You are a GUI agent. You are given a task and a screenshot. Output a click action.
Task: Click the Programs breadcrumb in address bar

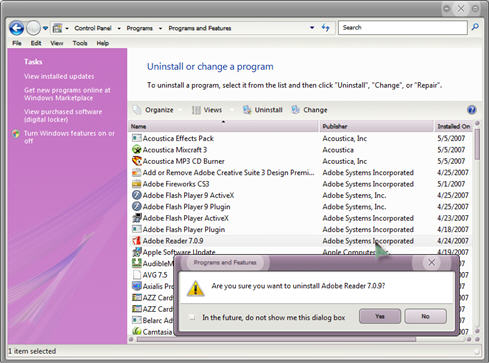click(x=139, y=28)
